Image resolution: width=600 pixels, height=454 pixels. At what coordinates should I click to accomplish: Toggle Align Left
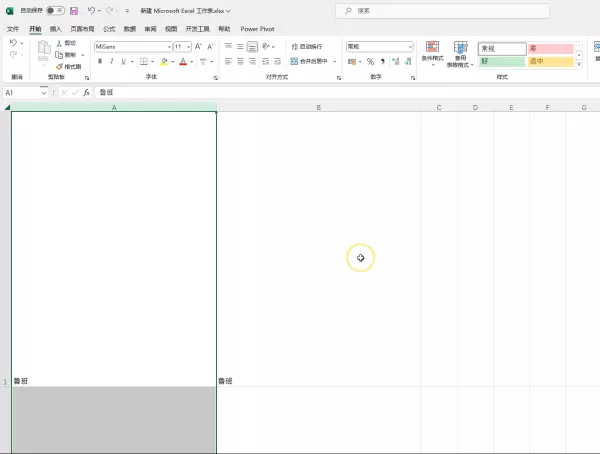click(228, 61)
